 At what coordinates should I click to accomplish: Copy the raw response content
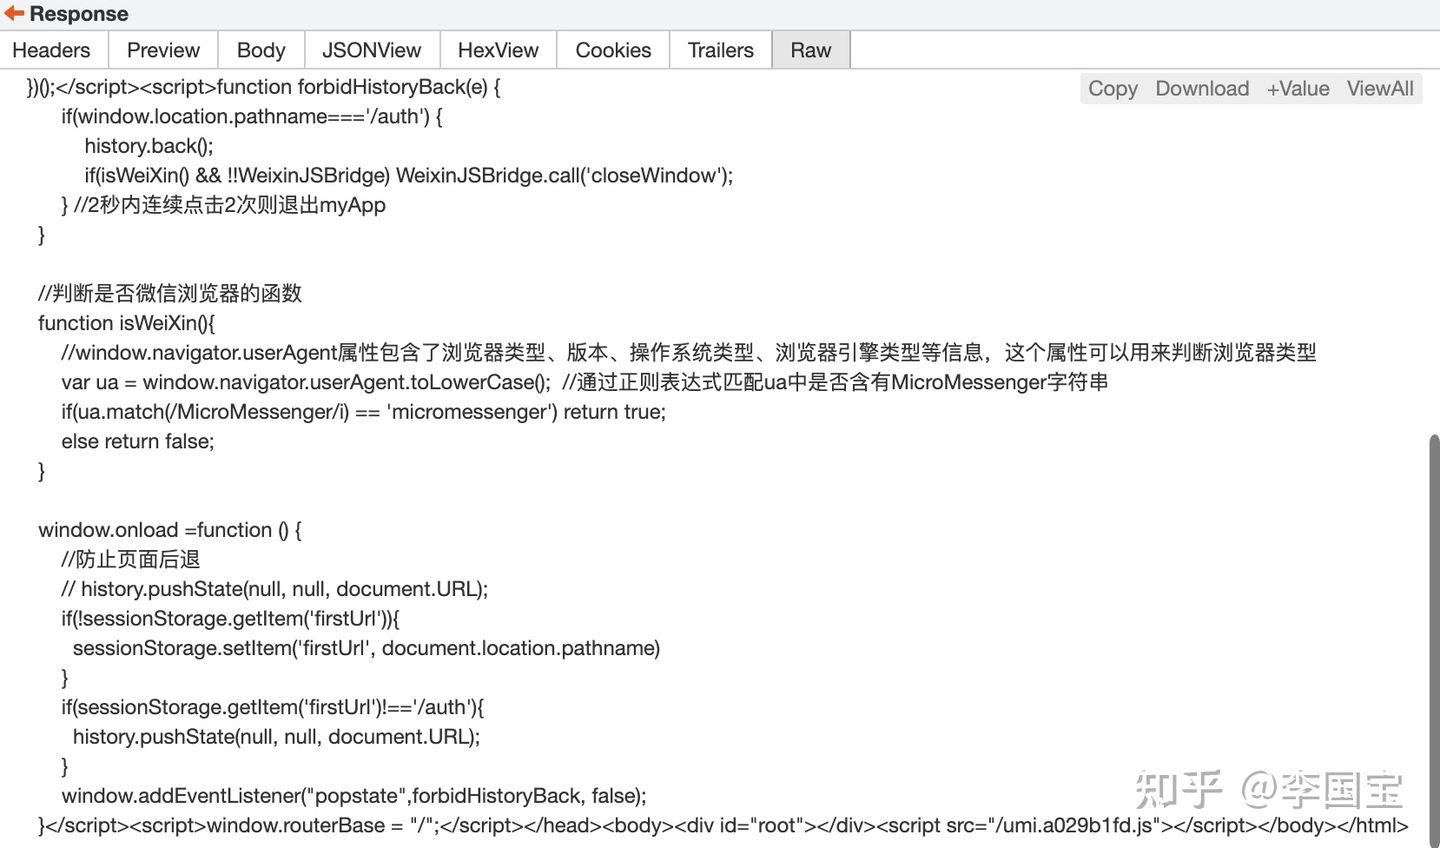click(x=1113, y=88)
